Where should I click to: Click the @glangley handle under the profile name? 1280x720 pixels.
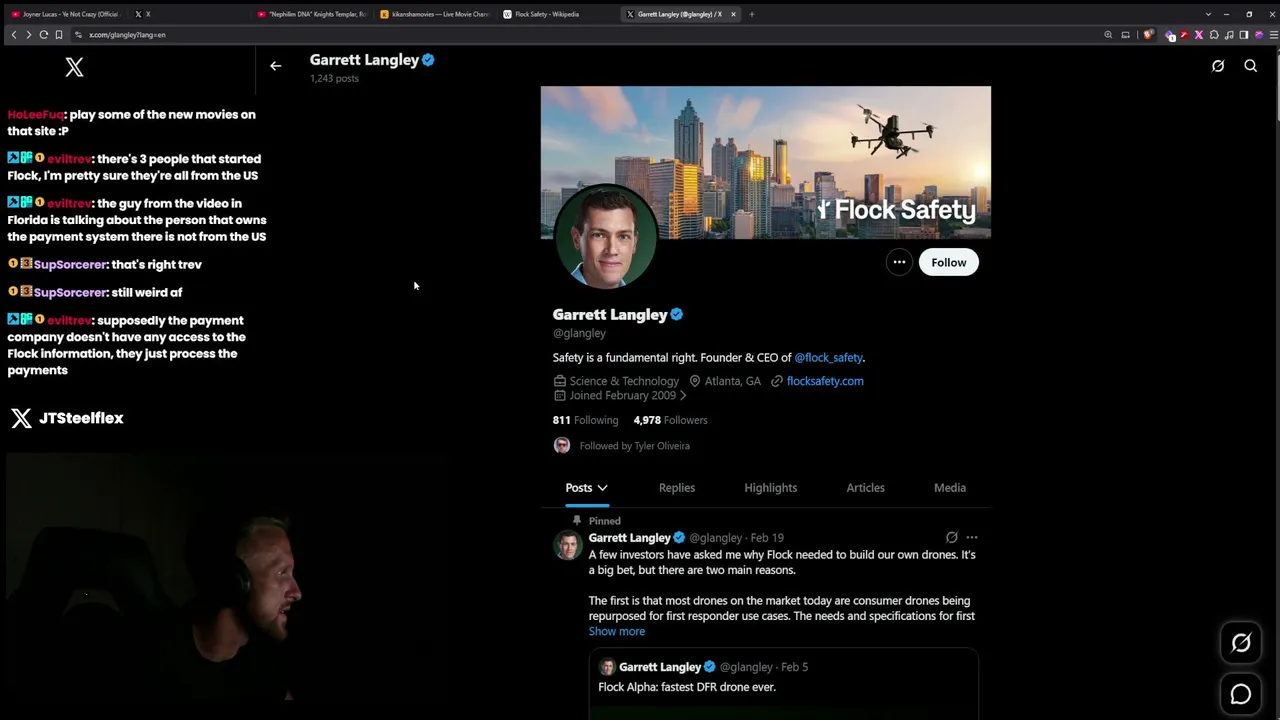[579, 334]
